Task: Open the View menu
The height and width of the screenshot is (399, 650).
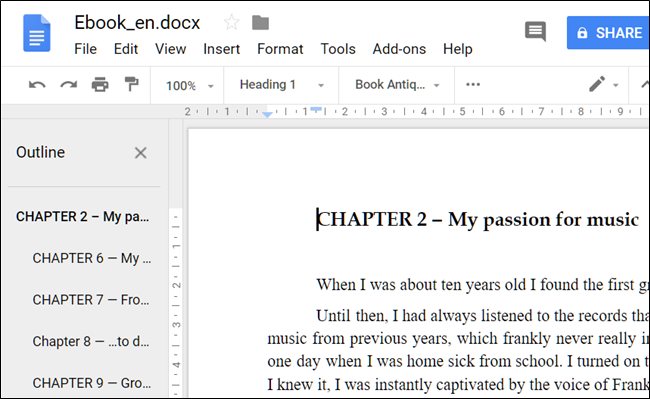Action: point(170,49)
